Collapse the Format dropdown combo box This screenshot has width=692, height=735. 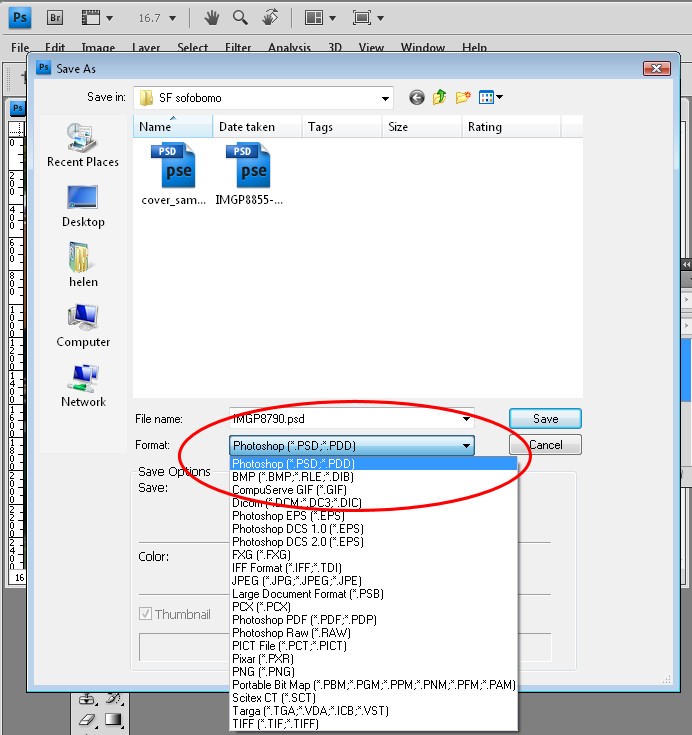352,445
